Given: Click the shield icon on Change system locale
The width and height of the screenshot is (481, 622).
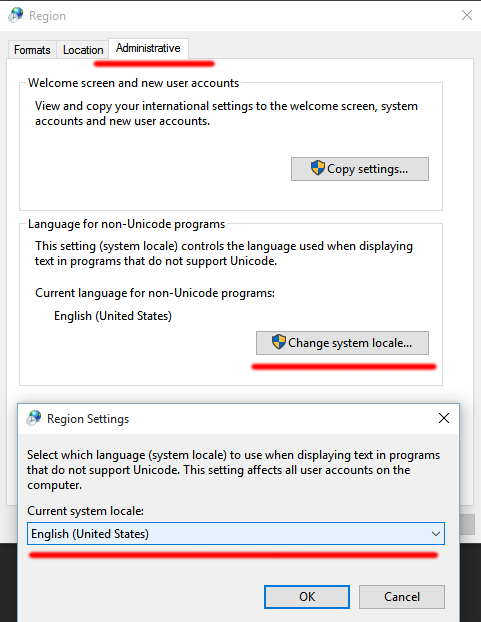Looking at the screenshot, I should tap(279, 342).
